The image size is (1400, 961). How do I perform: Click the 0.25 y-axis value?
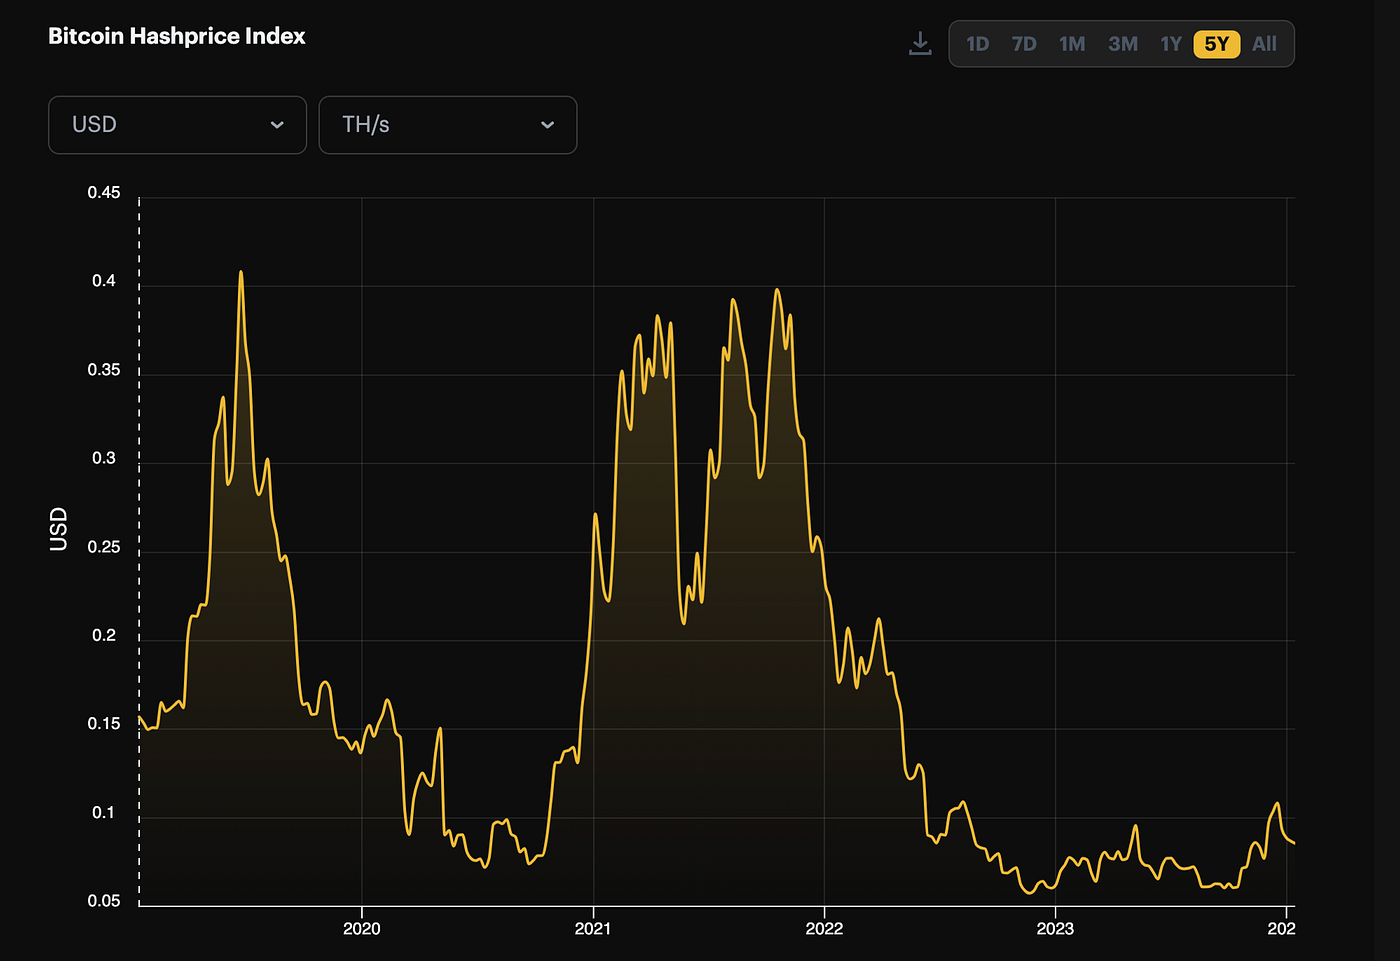tap(104, 547)
